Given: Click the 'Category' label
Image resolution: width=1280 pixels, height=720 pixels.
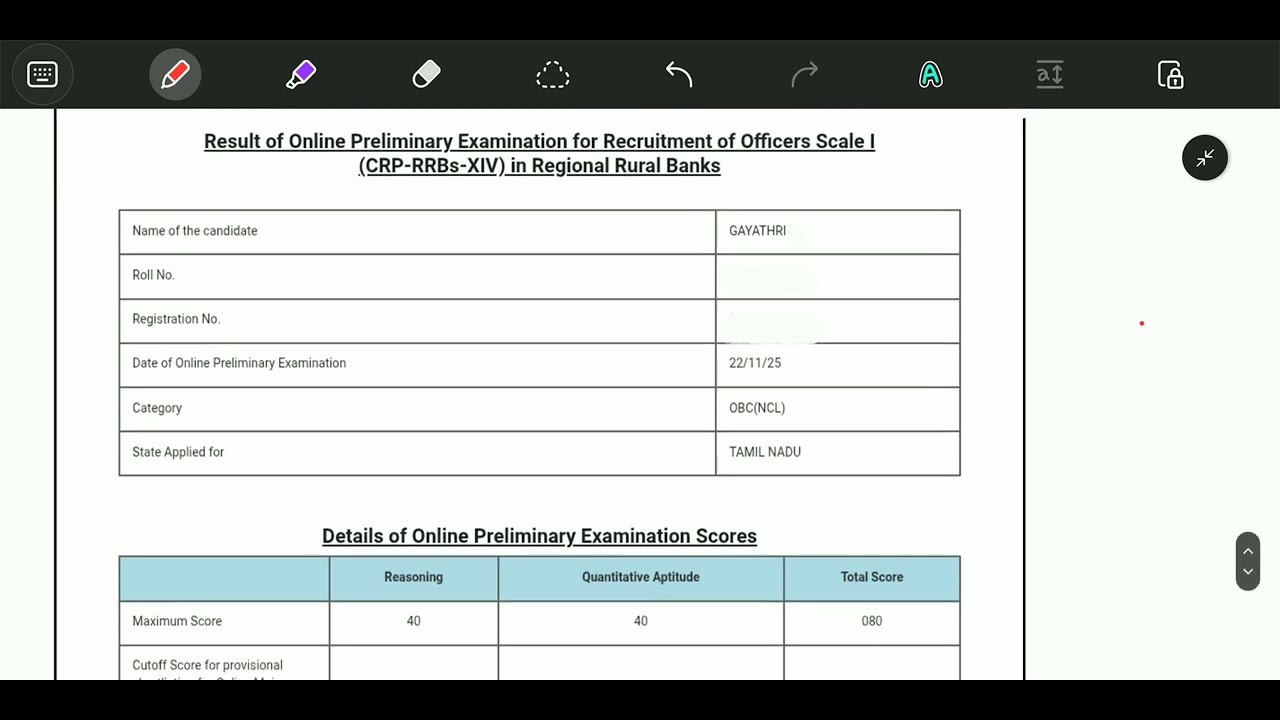Looking at the screenshot, I should click(x=157, y=408).
